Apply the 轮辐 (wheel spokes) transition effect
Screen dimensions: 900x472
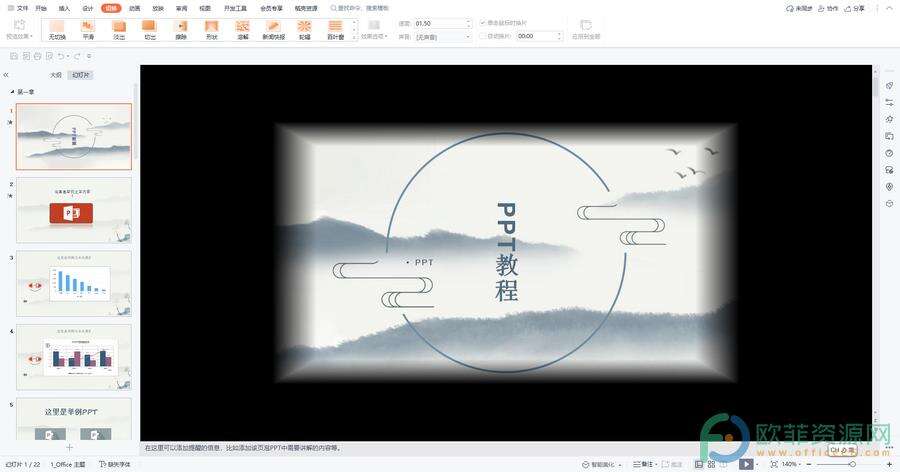(304, 29)
